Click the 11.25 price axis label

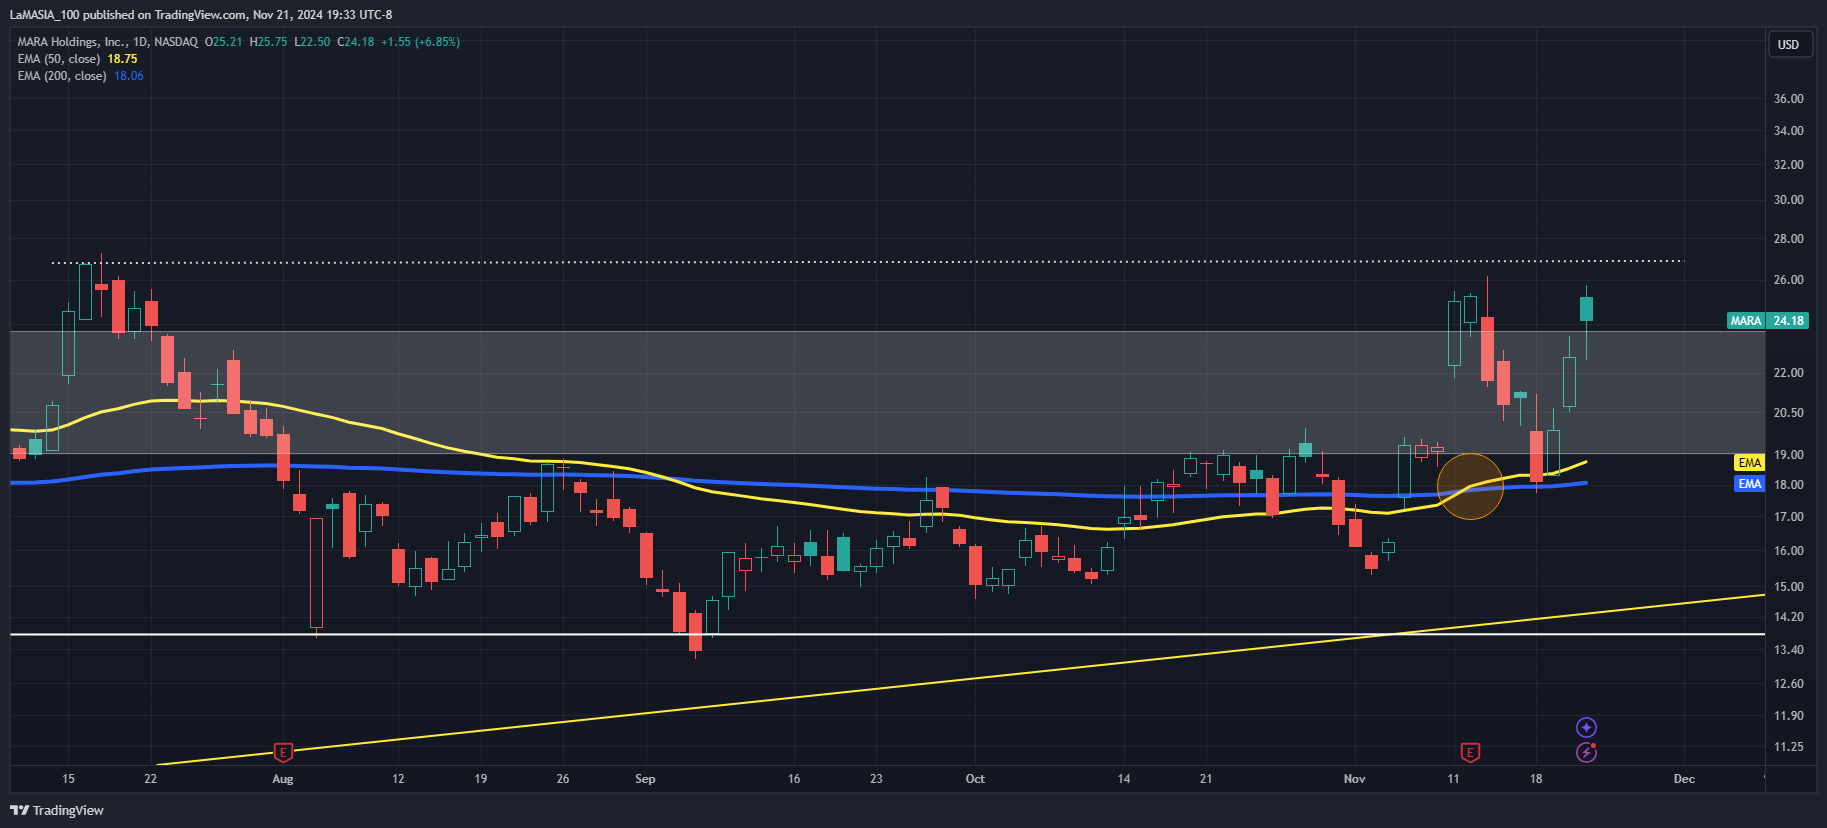click(1788, 747)
